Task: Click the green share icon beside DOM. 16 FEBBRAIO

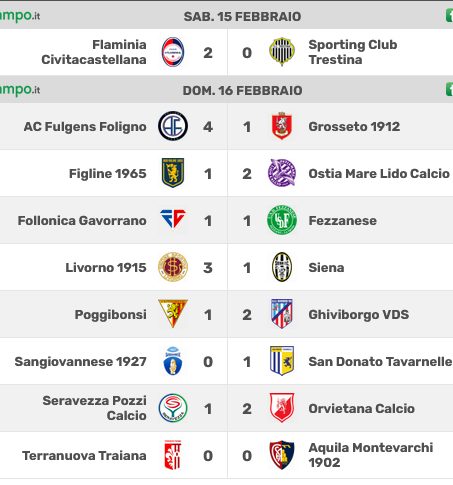Action: [x=449, y=90]
